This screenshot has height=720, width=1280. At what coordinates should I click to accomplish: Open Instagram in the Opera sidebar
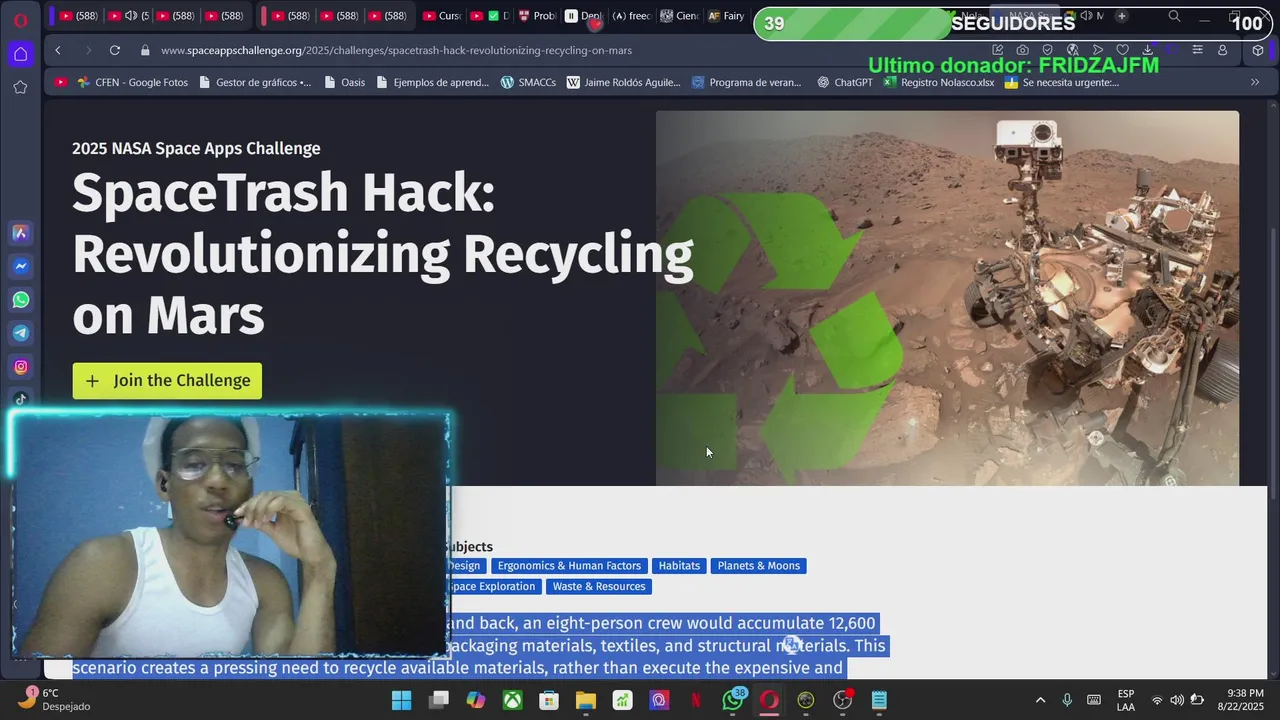tap(20, 367)
